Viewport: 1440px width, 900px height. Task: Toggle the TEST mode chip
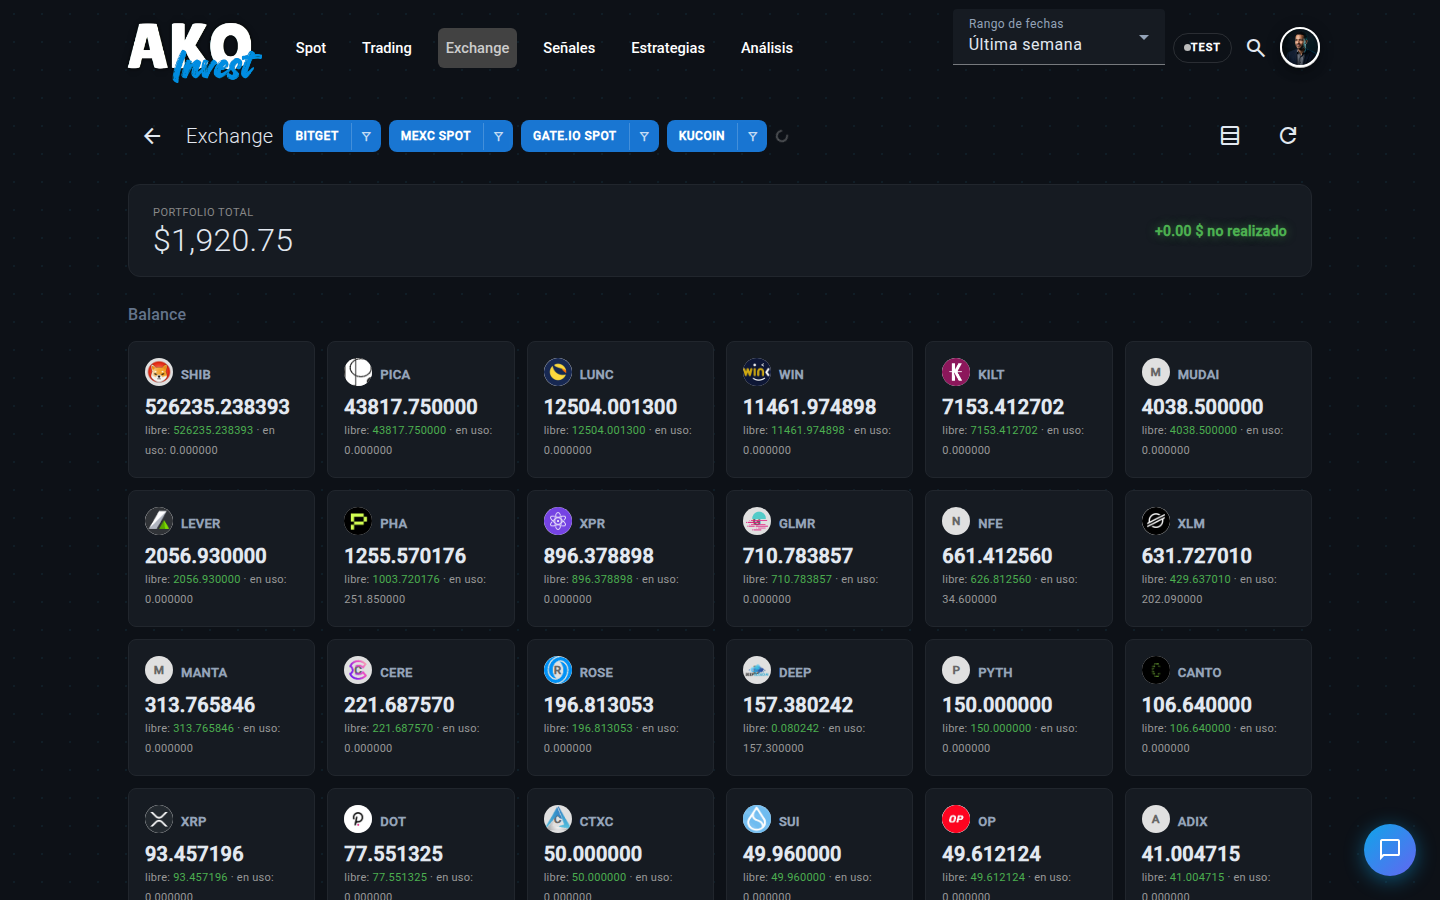coord(1202,47)
